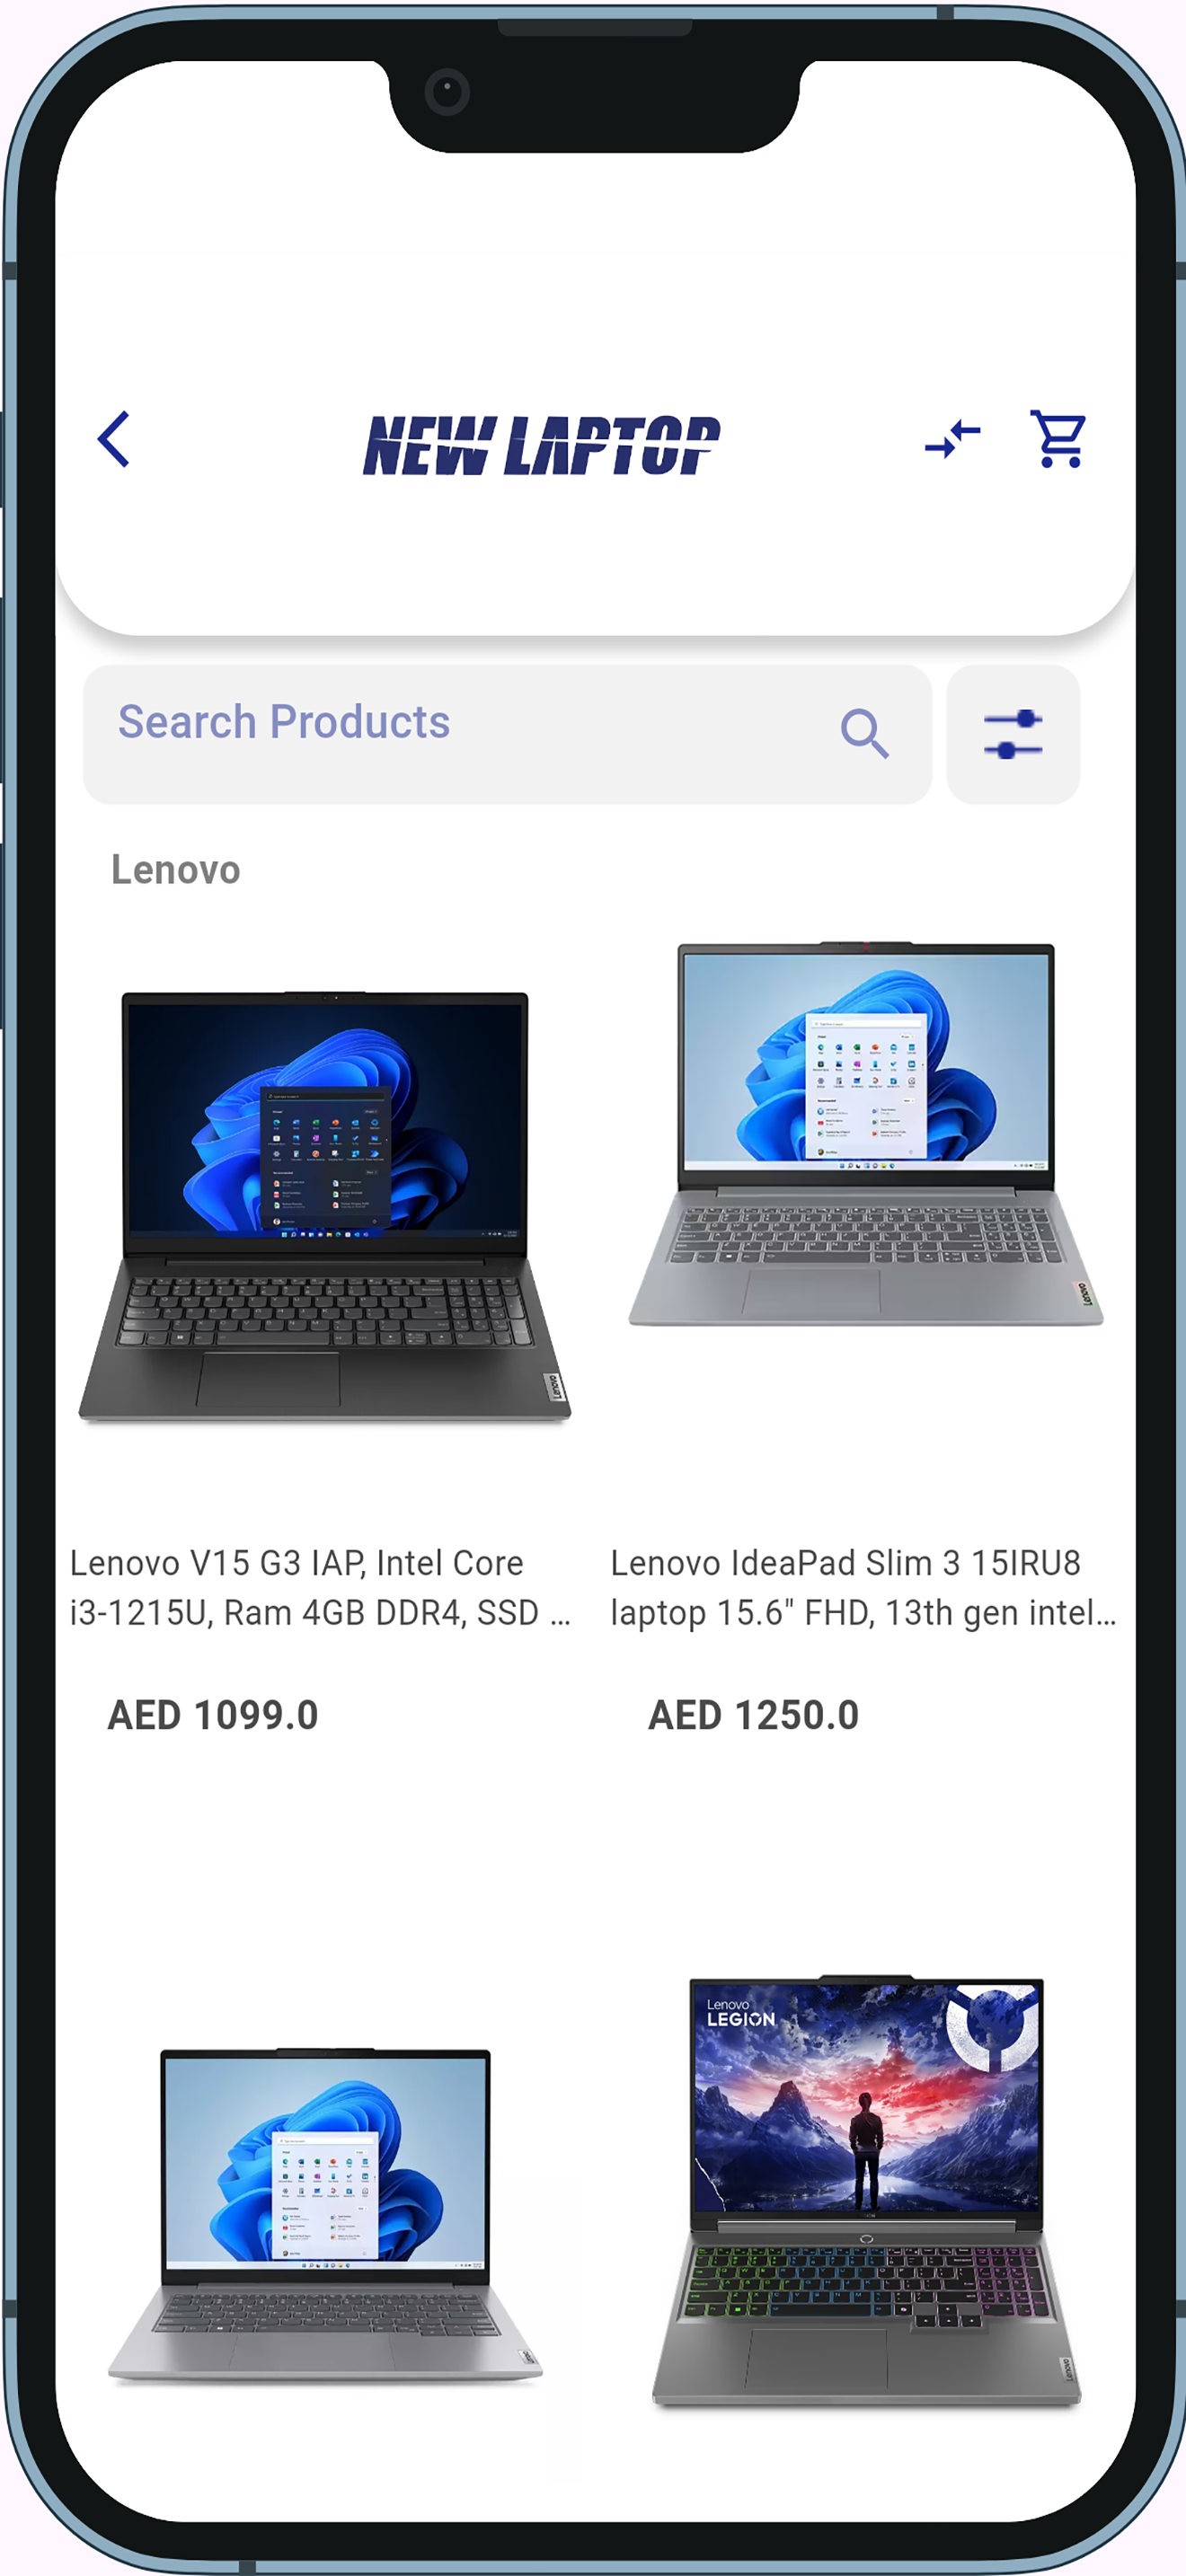
Task: Click the Search Products placeholder text
Action: pyautogui.click(x=284, y=722)
